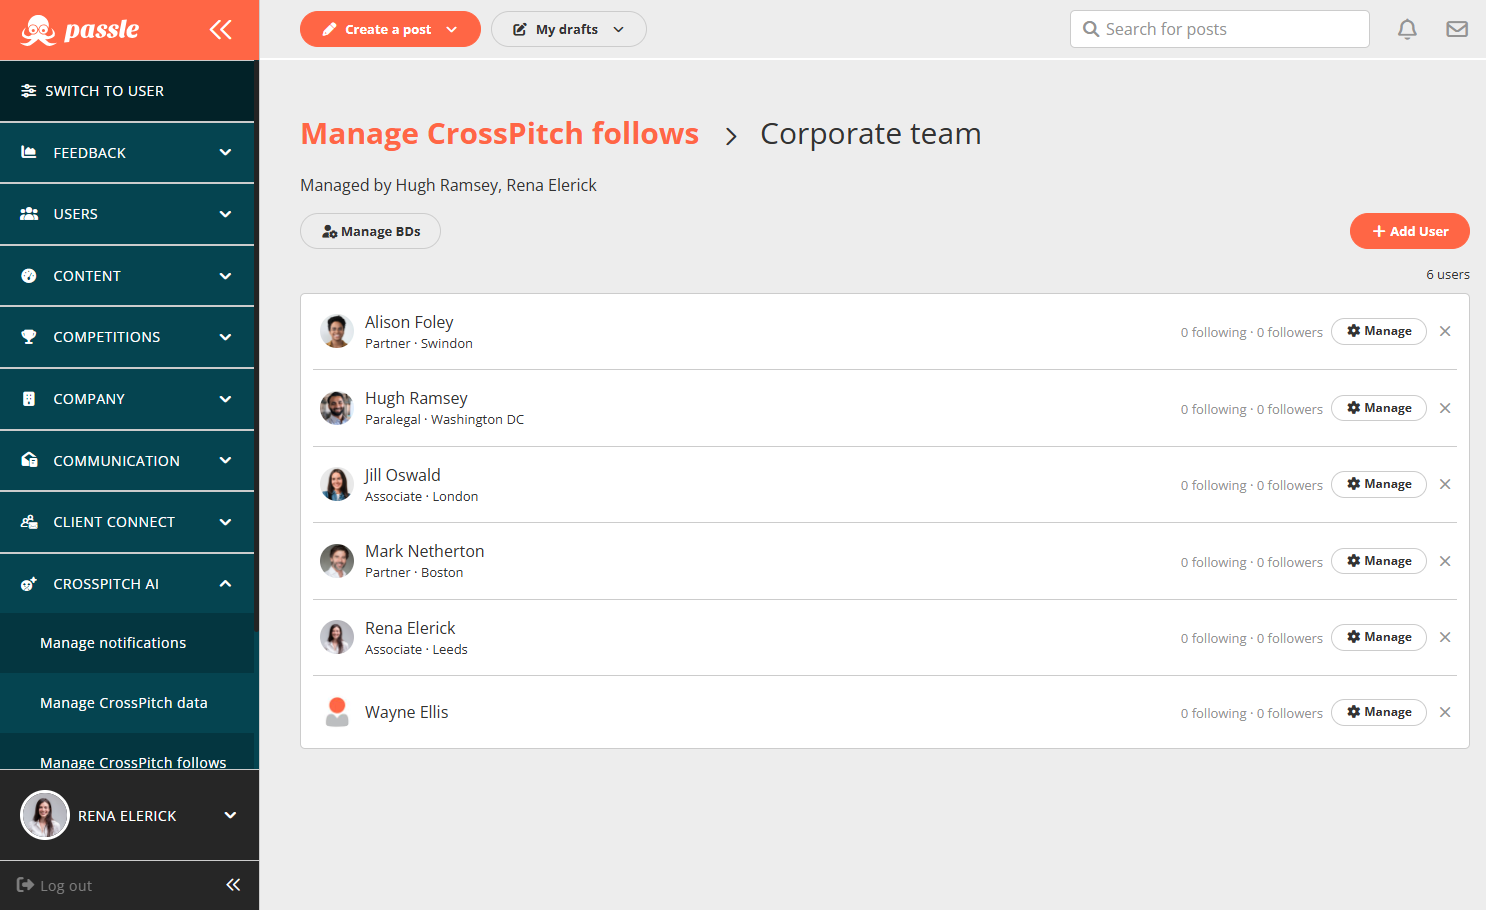
Task: Click Manage button for Hugh Ramsey
Action: pos(1378,408)
